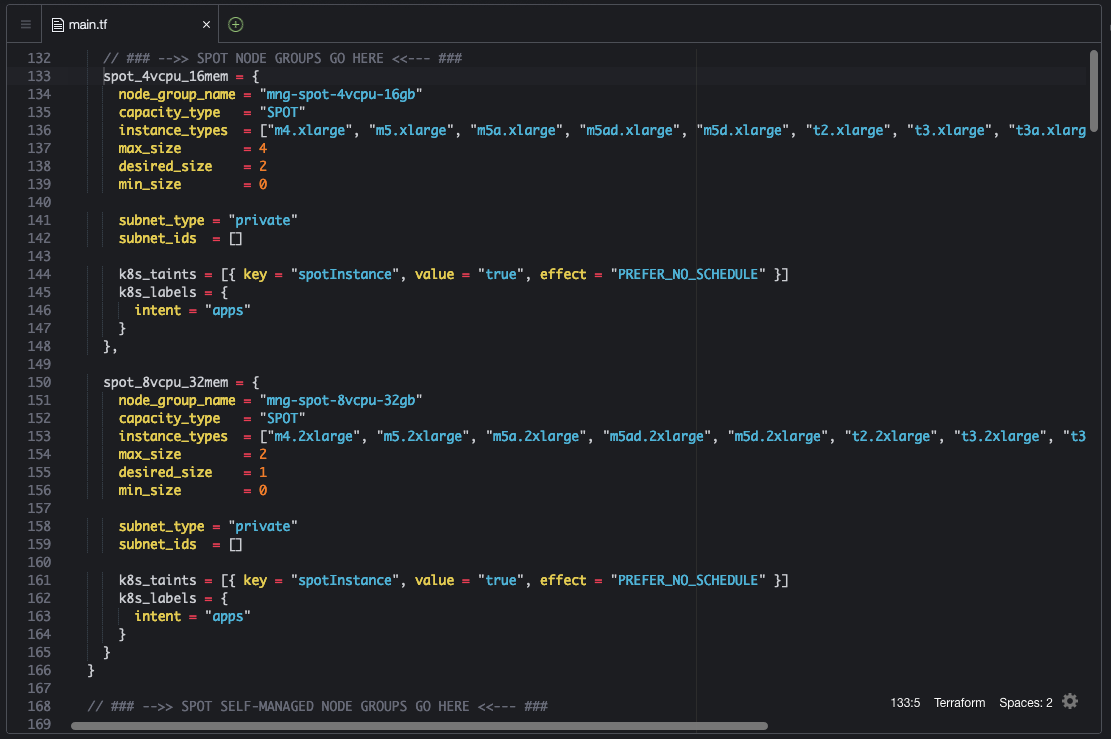Click desired_size value 2 on line 138

[x=263, y=166]
